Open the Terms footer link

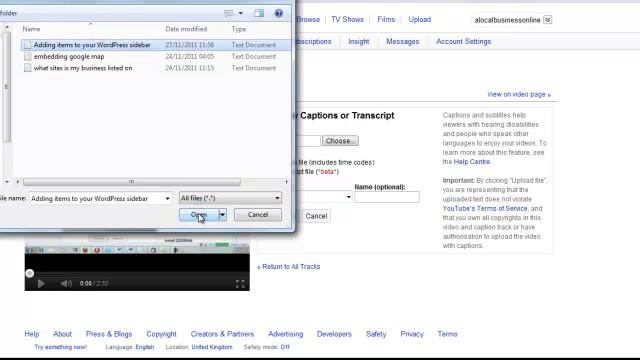point(447,334)
